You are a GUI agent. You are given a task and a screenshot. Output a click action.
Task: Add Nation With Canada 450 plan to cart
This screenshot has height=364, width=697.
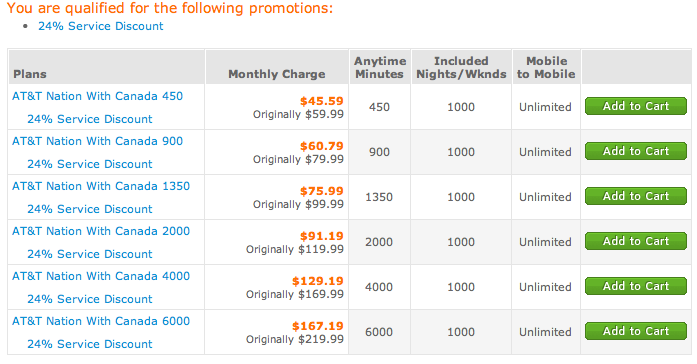[x=636, y=106]
